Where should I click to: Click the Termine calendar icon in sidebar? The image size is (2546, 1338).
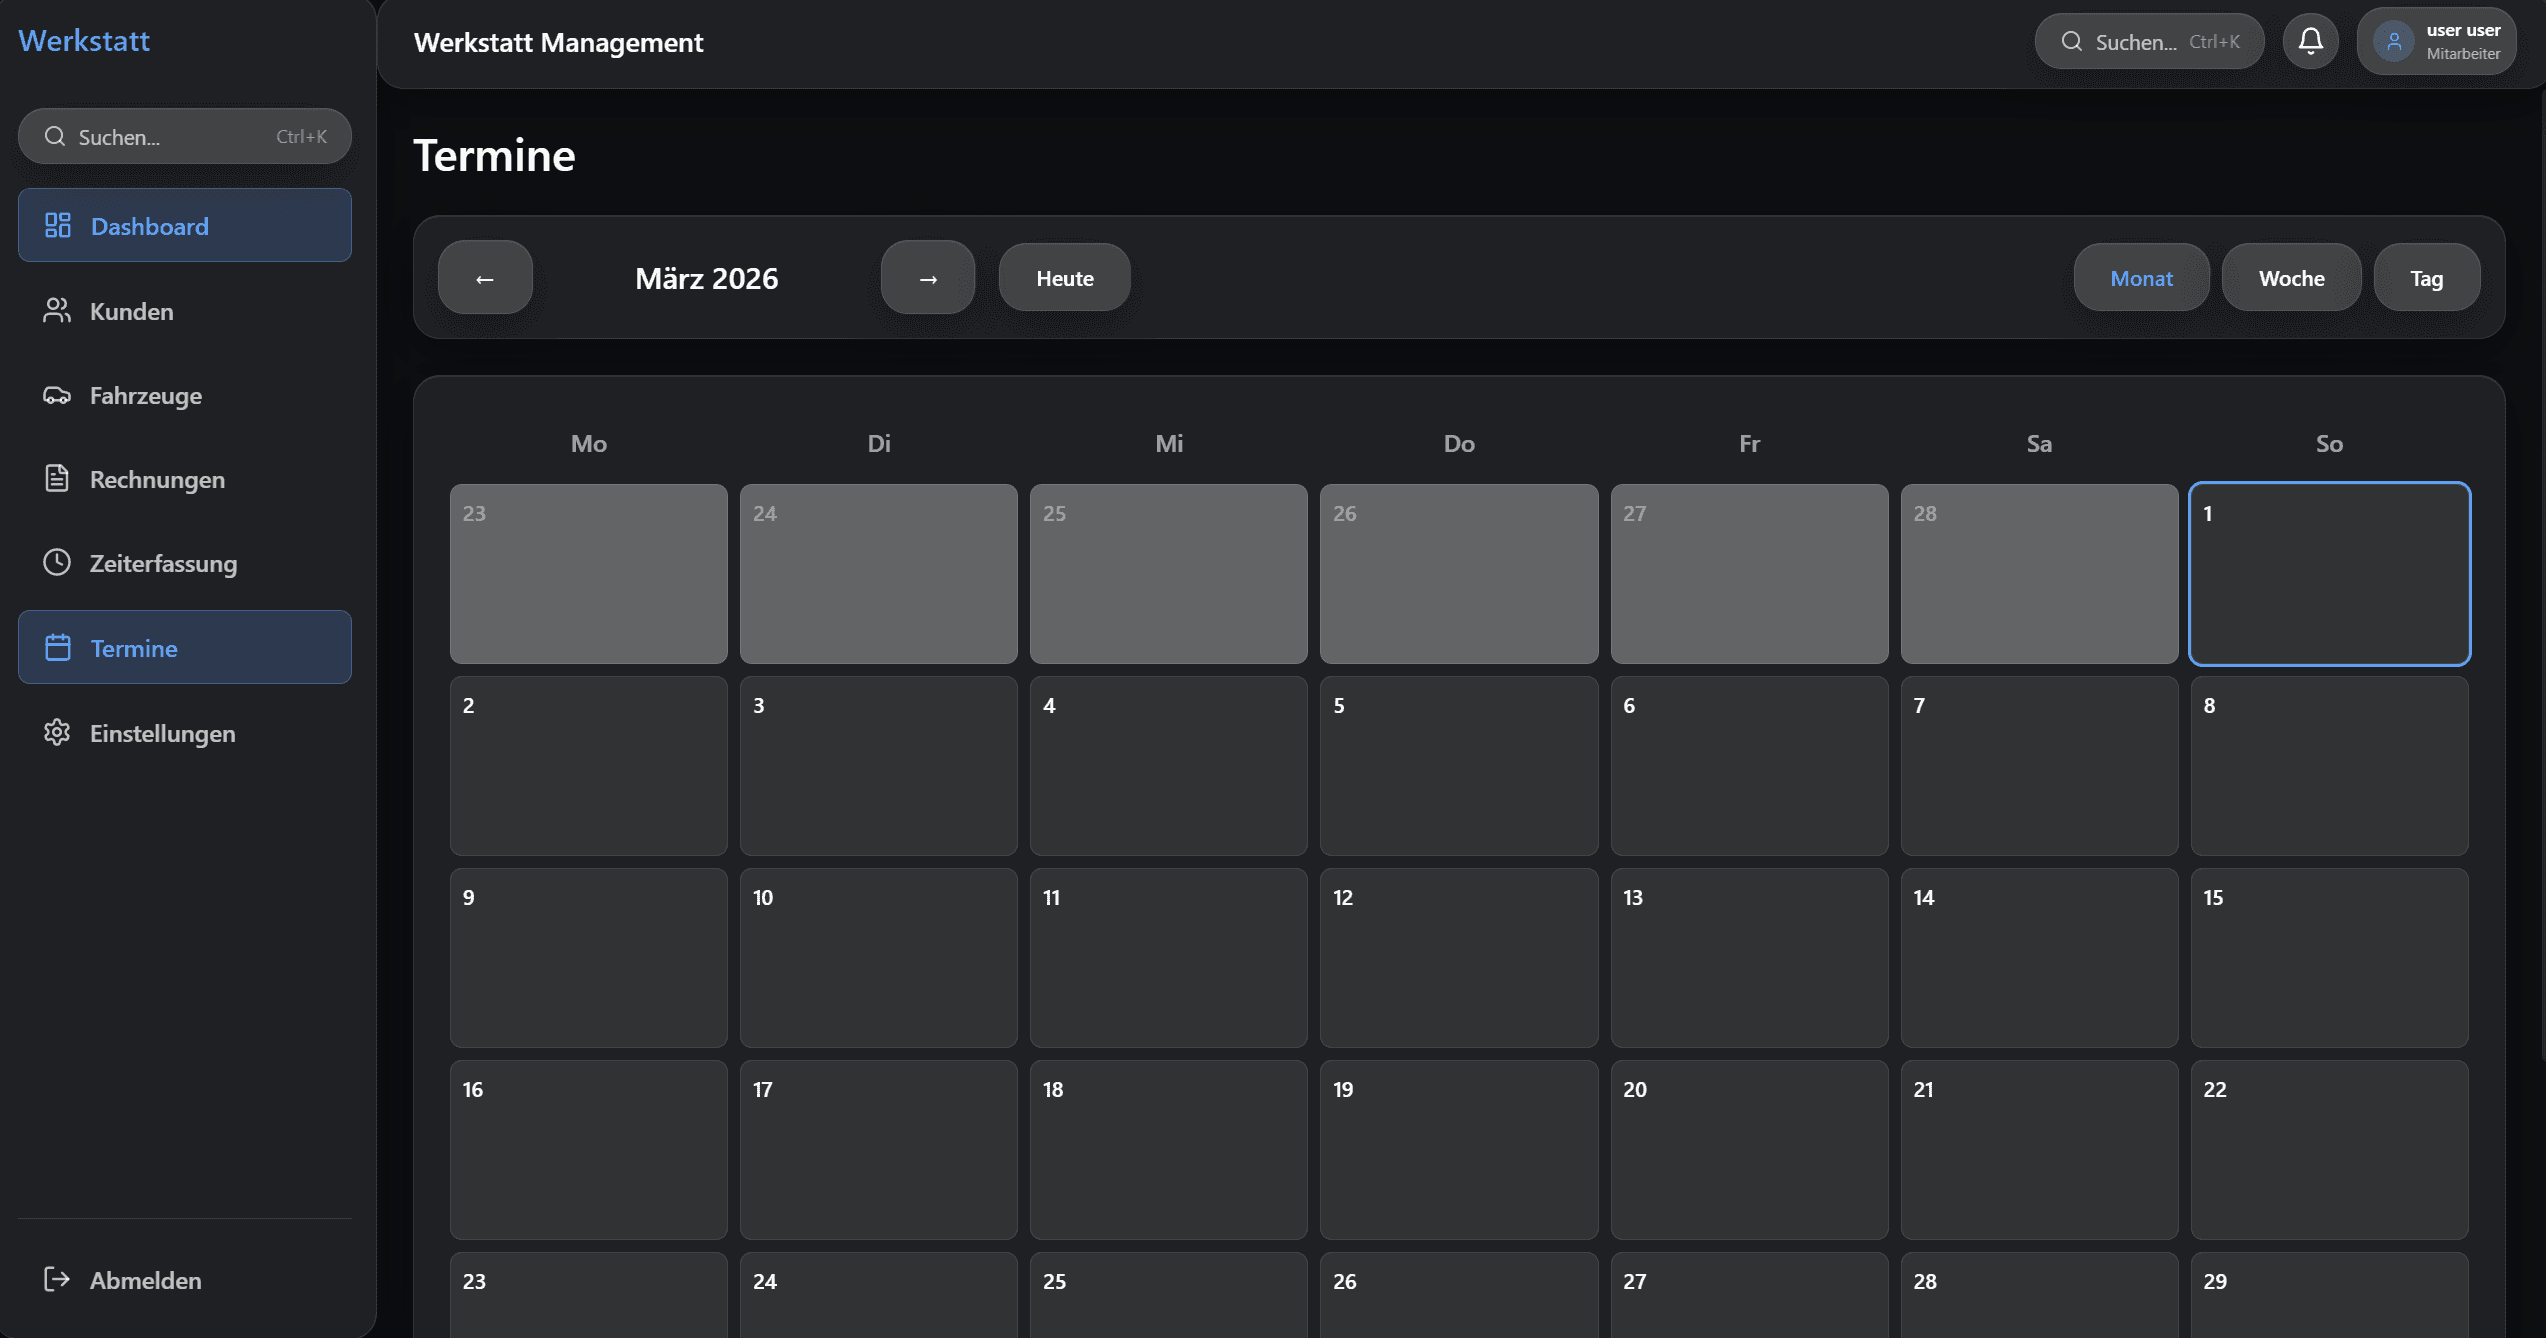58,648
